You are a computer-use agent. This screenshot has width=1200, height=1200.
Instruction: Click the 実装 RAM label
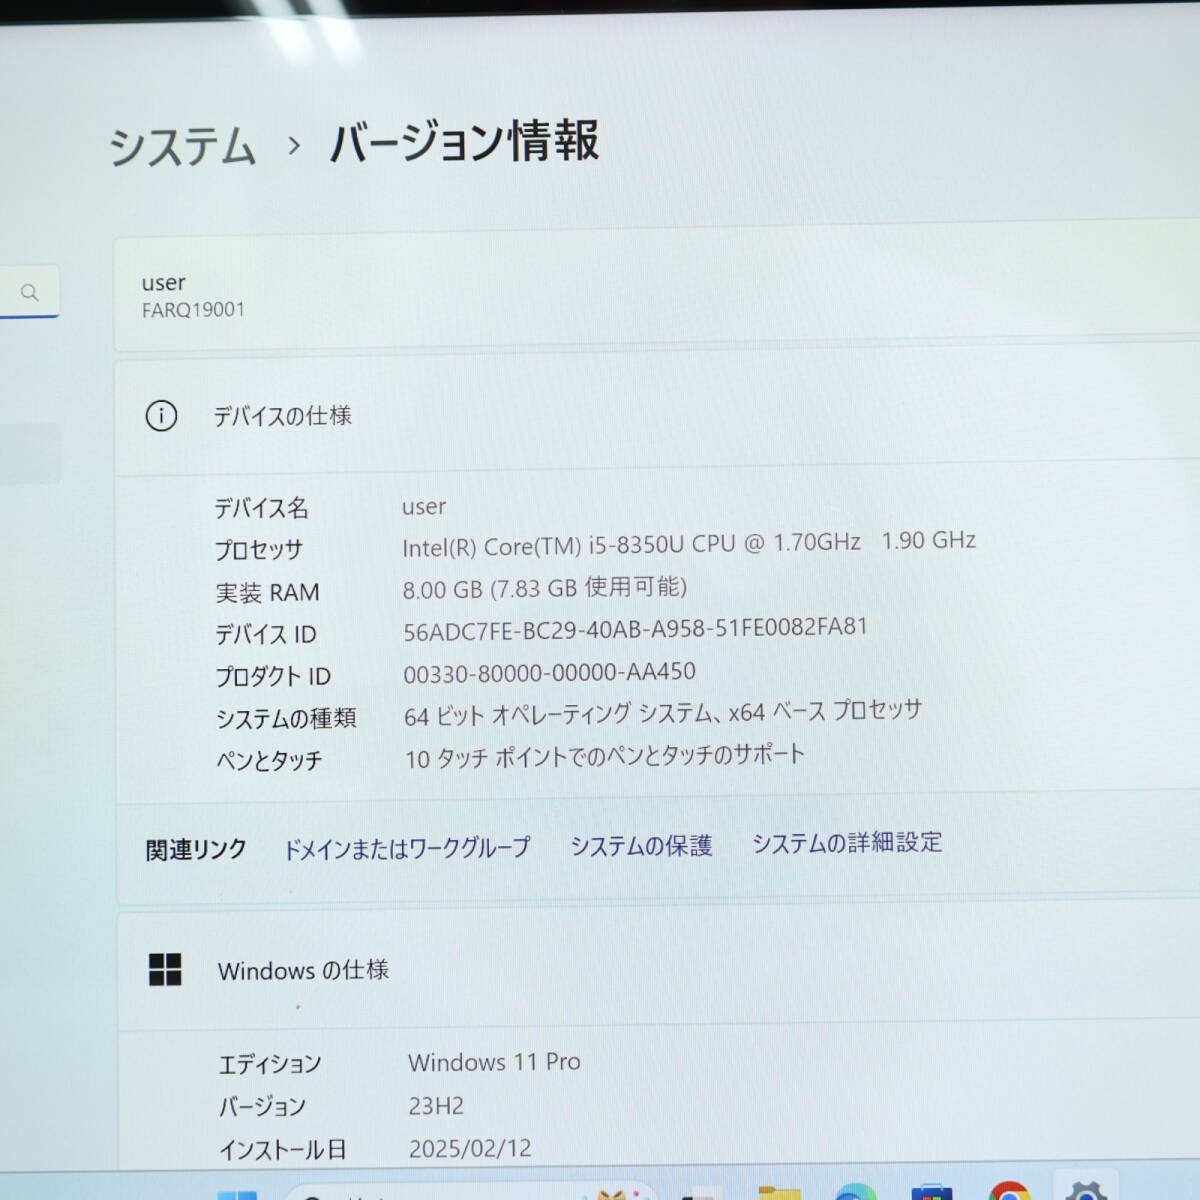(267, 593)
